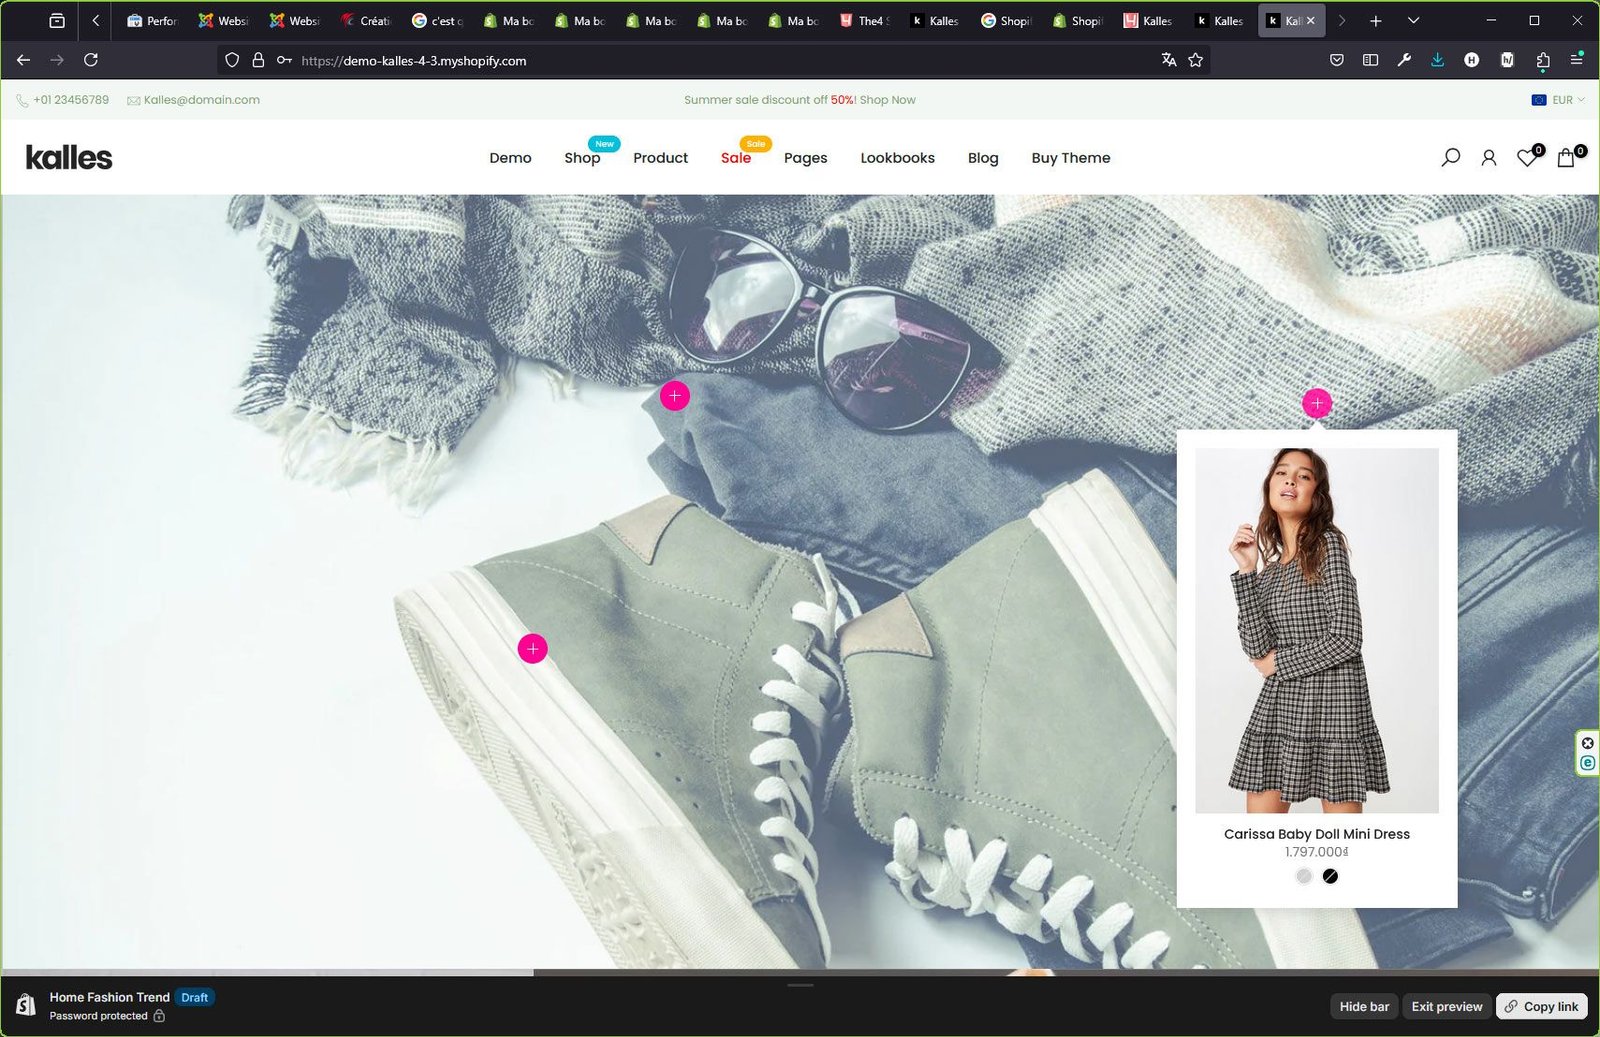Click the phone icon next to +01 23456789

coord(22,100)
